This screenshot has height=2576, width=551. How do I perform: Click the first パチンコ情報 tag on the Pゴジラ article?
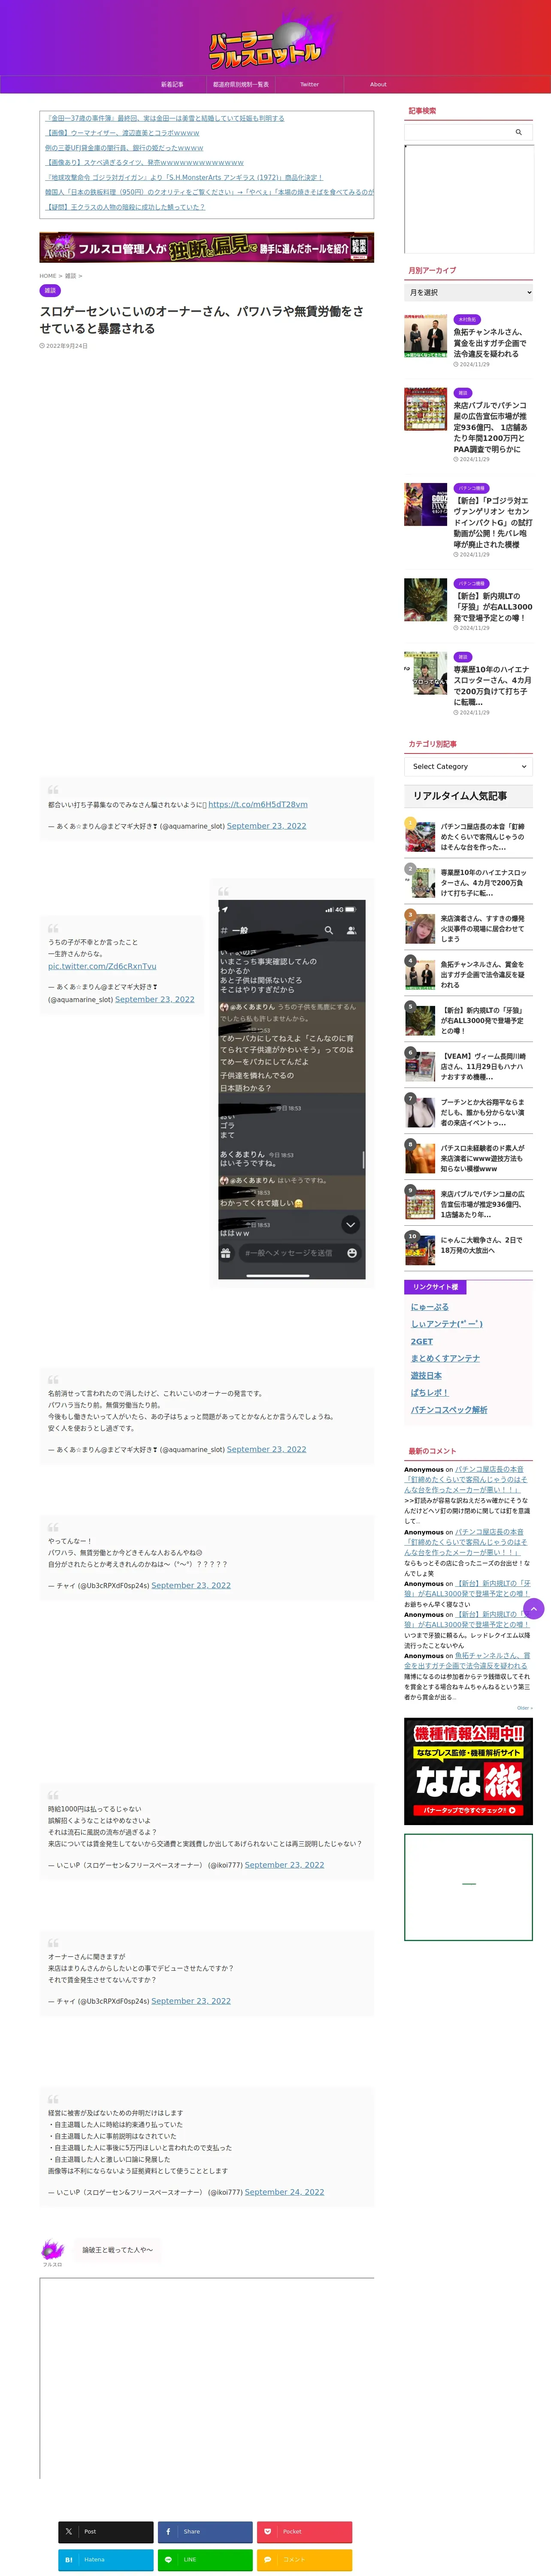point(472,488)
